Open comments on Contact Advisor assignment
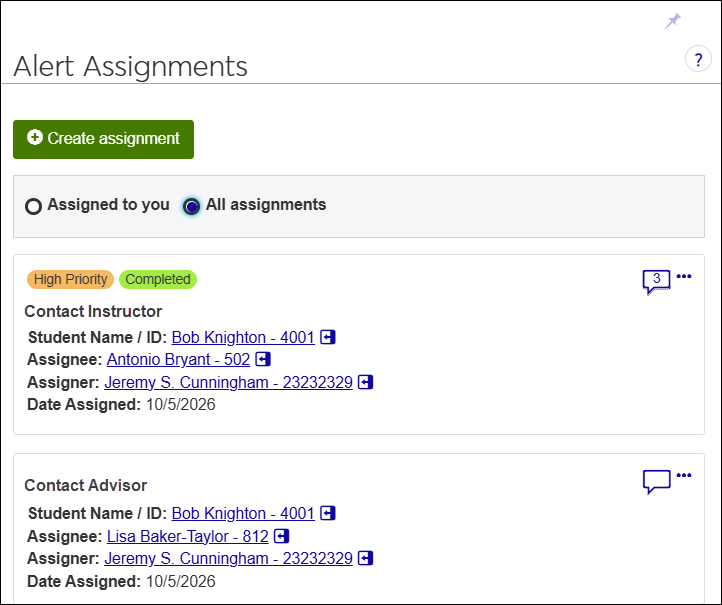The height and width of the screenshot is (605, 722). 656,482
